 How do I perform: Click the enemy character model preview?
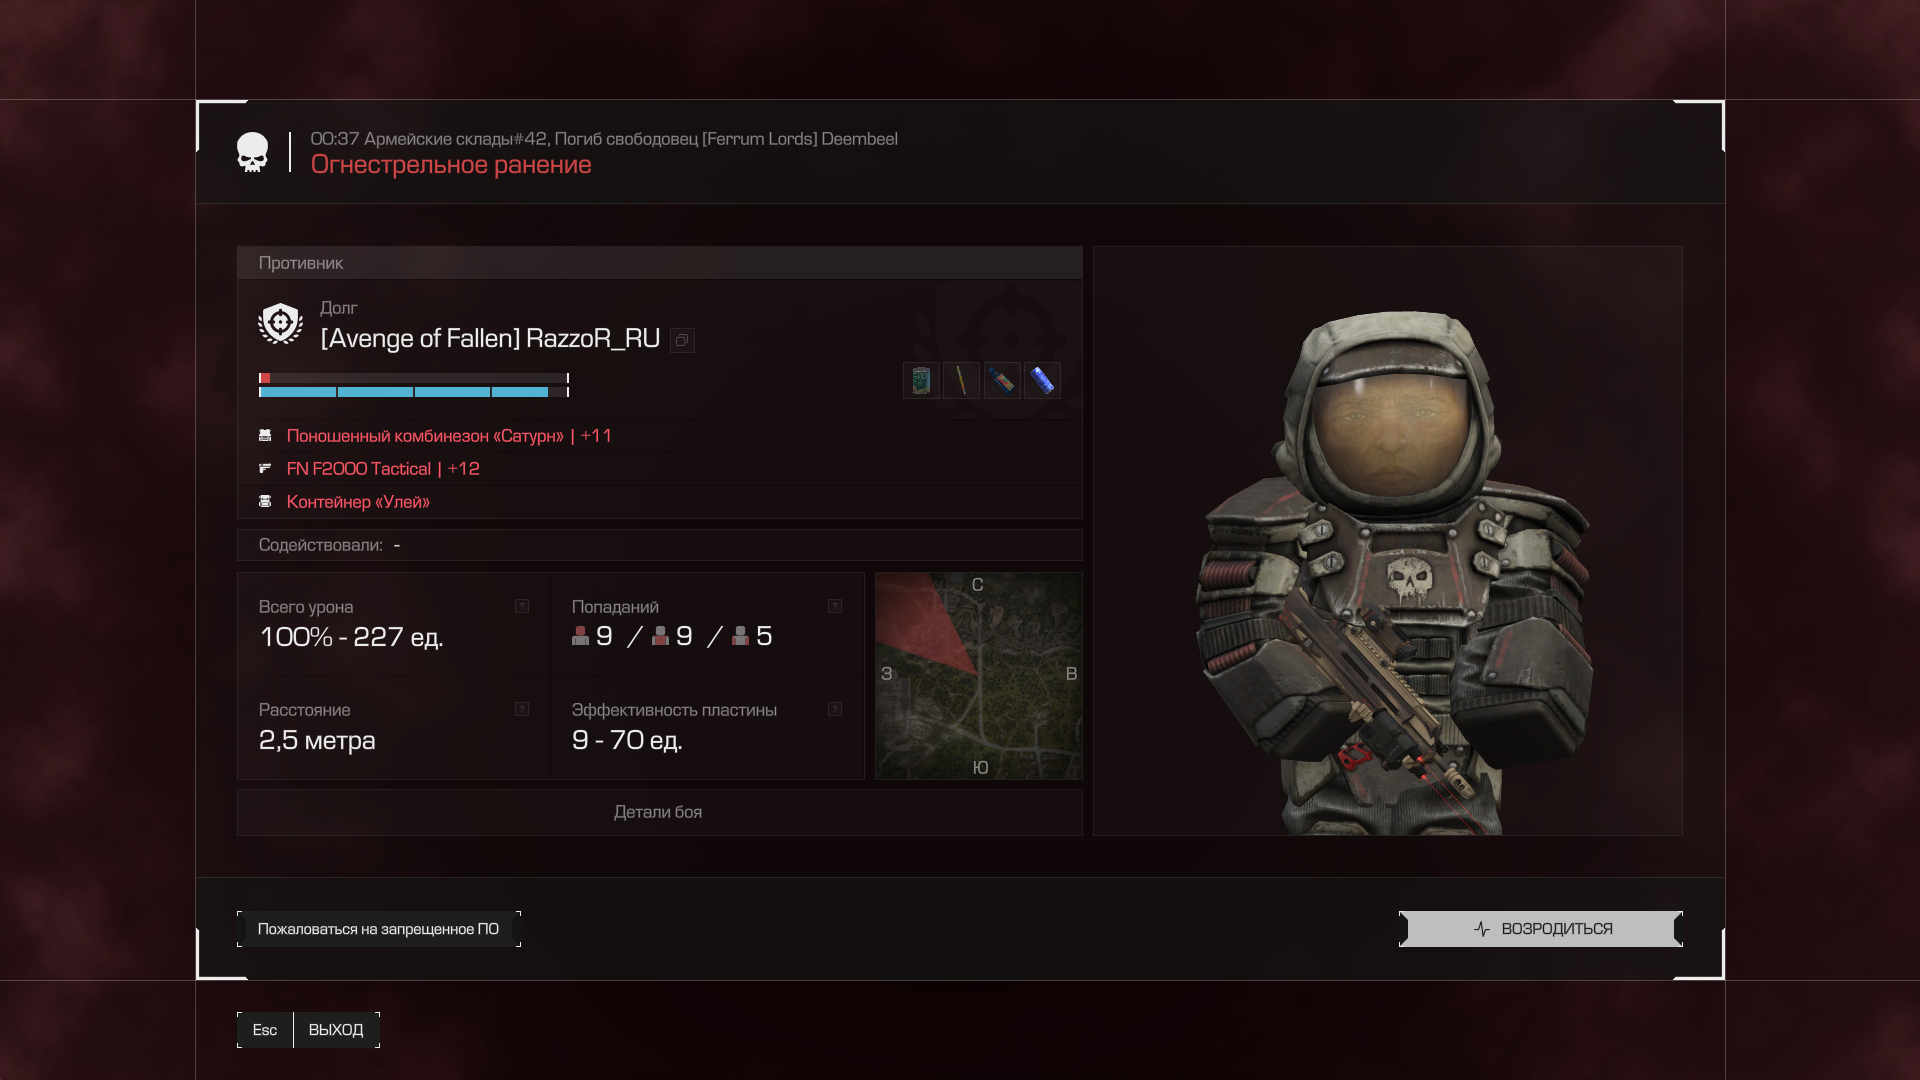point(1388,541)
